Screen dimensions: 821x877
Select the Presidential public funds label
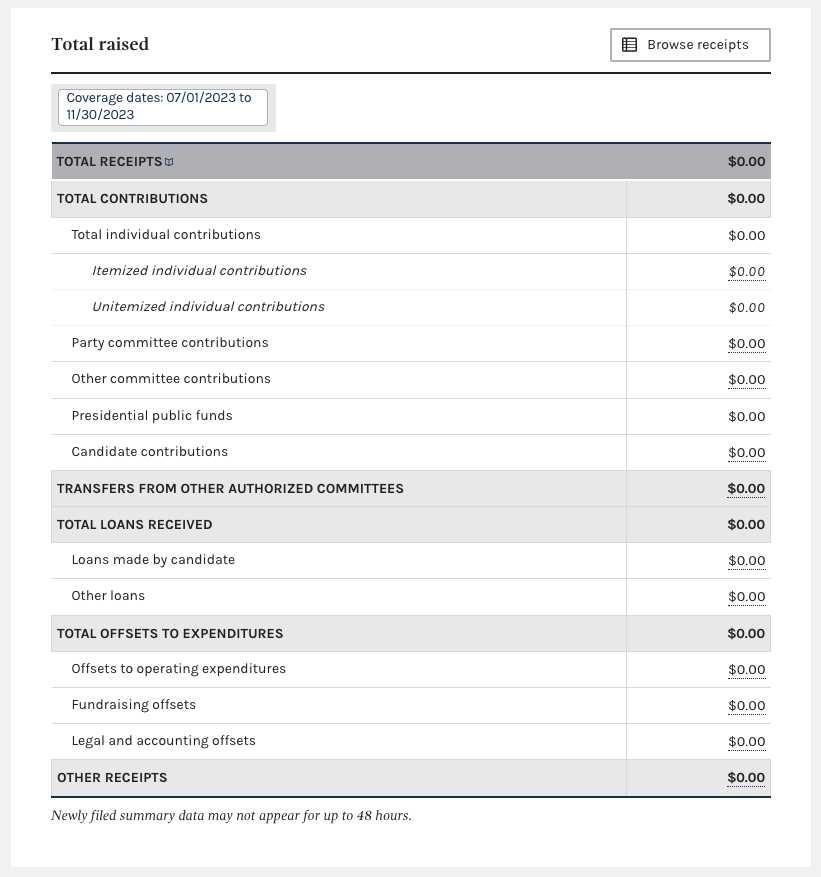152,416
